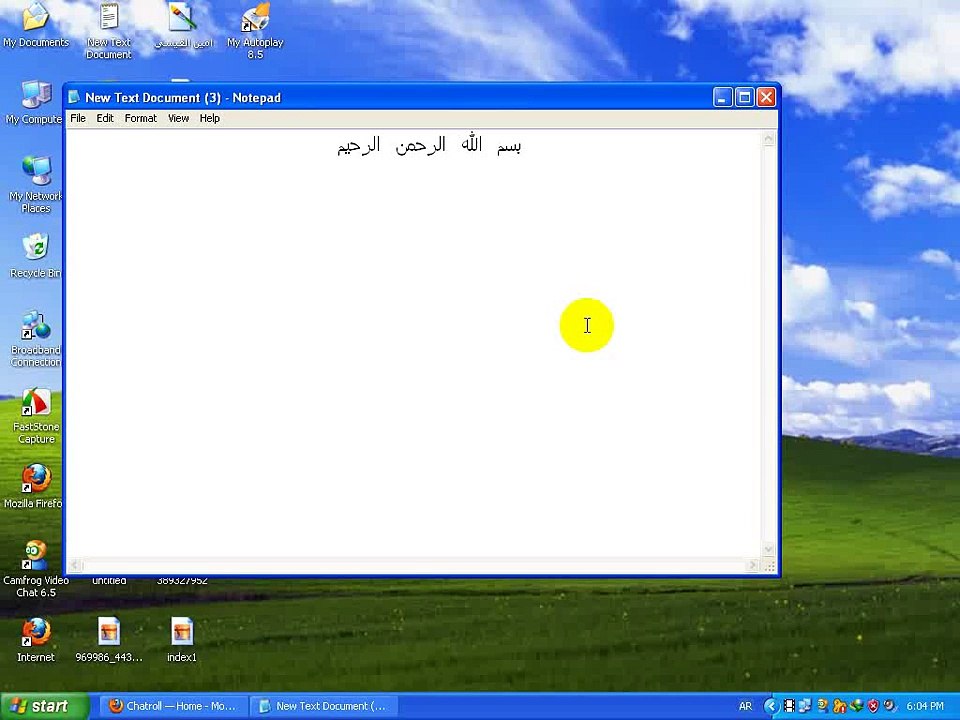
Task: Select the Arabic-named desktop file icon
Action: point(182,24)
